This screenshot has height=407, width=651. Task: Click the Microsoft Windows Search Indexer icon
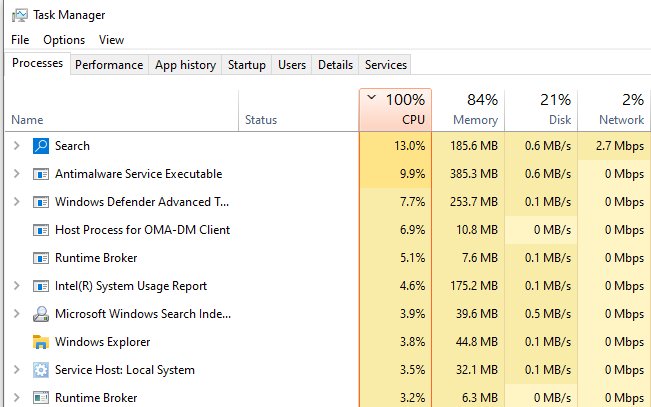(41, 314)
